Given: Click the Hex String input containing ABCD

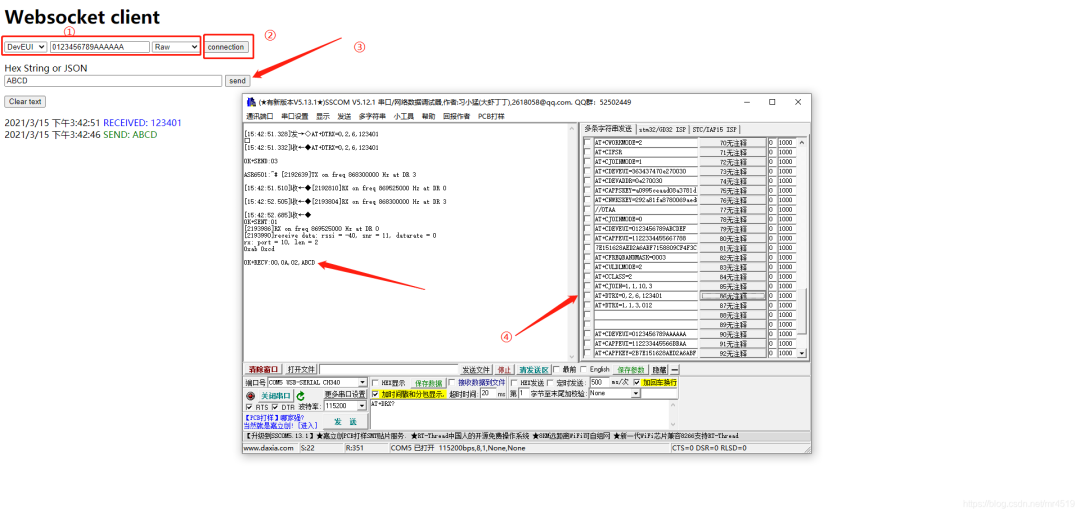Looking at the screenshot, I should click(x=113, y=81).
